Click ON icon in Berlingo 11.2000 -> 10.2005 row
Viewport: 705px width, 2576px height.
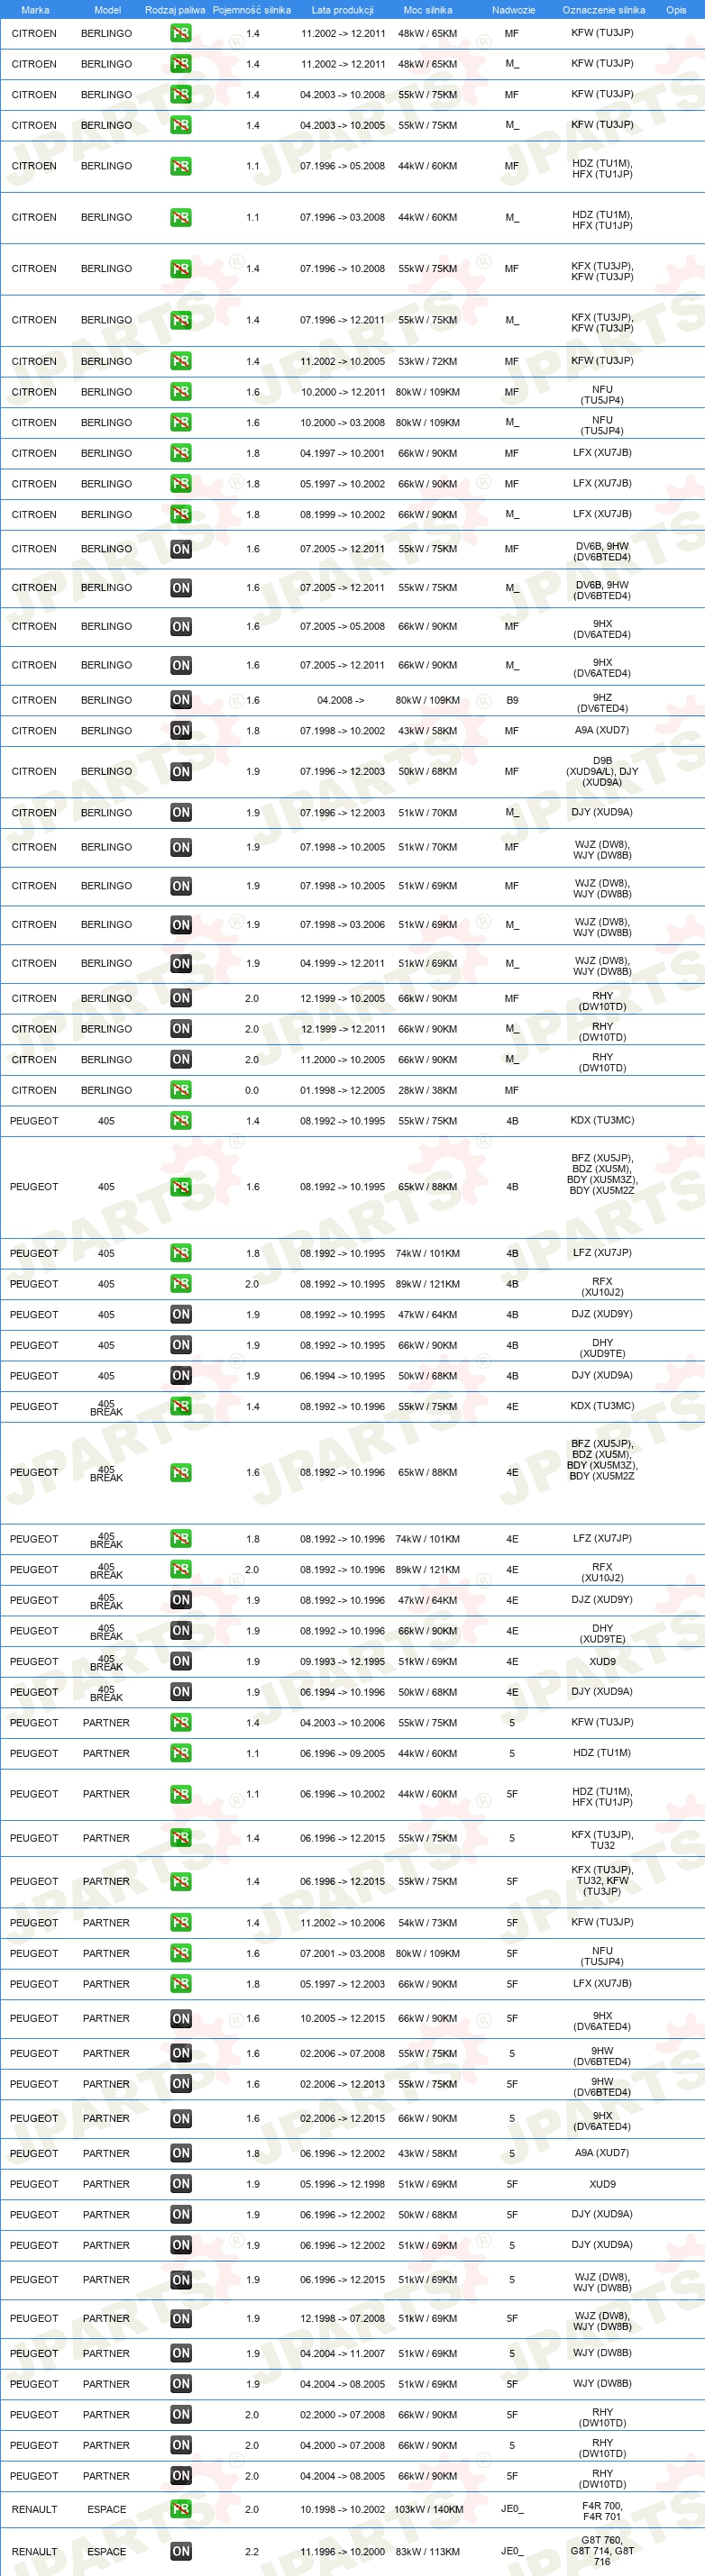[x=181, y=1060]
